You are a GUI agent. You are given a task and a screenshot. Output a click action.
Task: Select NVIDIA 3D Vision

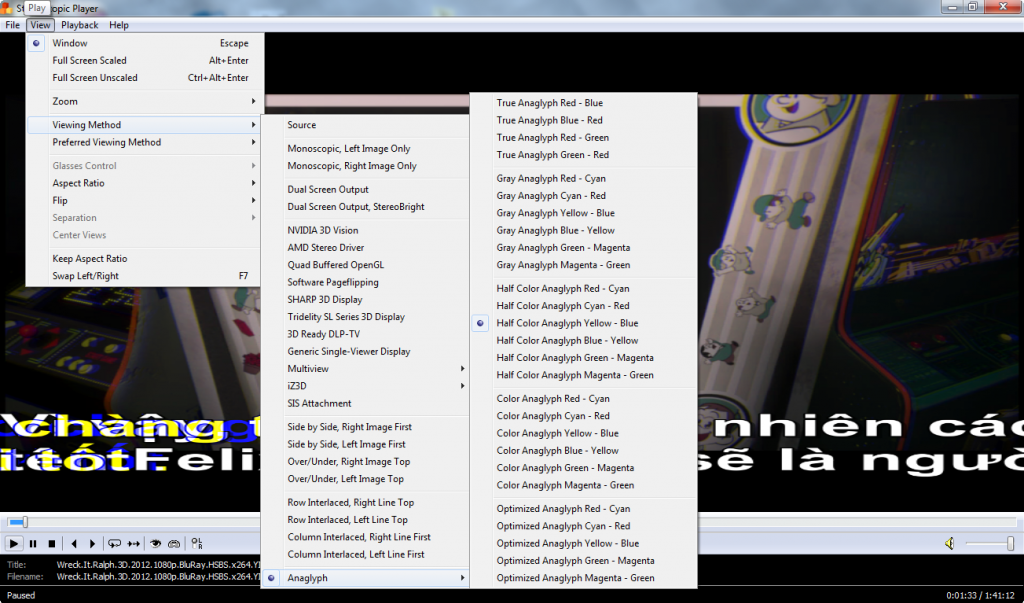tap(365, 230)
